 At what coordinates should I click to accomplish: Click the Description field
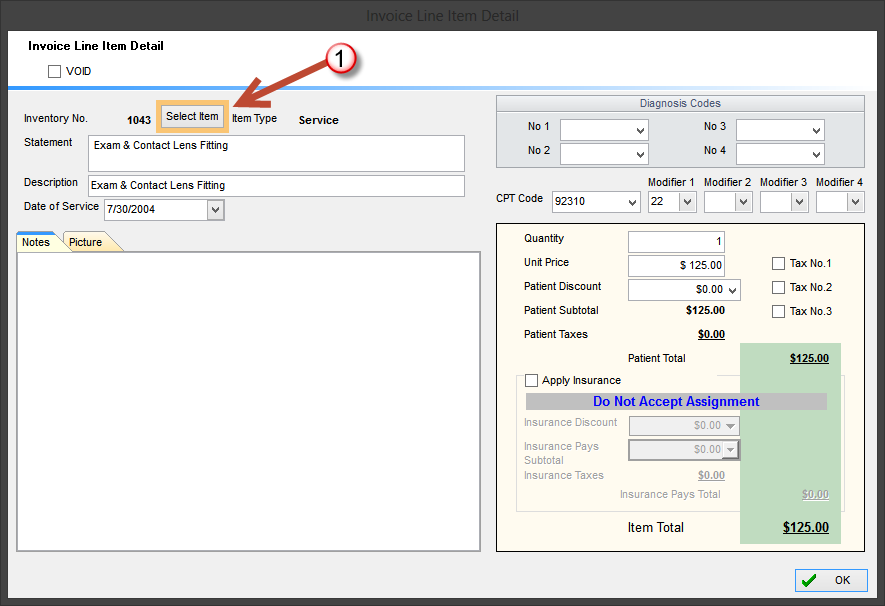276,186
